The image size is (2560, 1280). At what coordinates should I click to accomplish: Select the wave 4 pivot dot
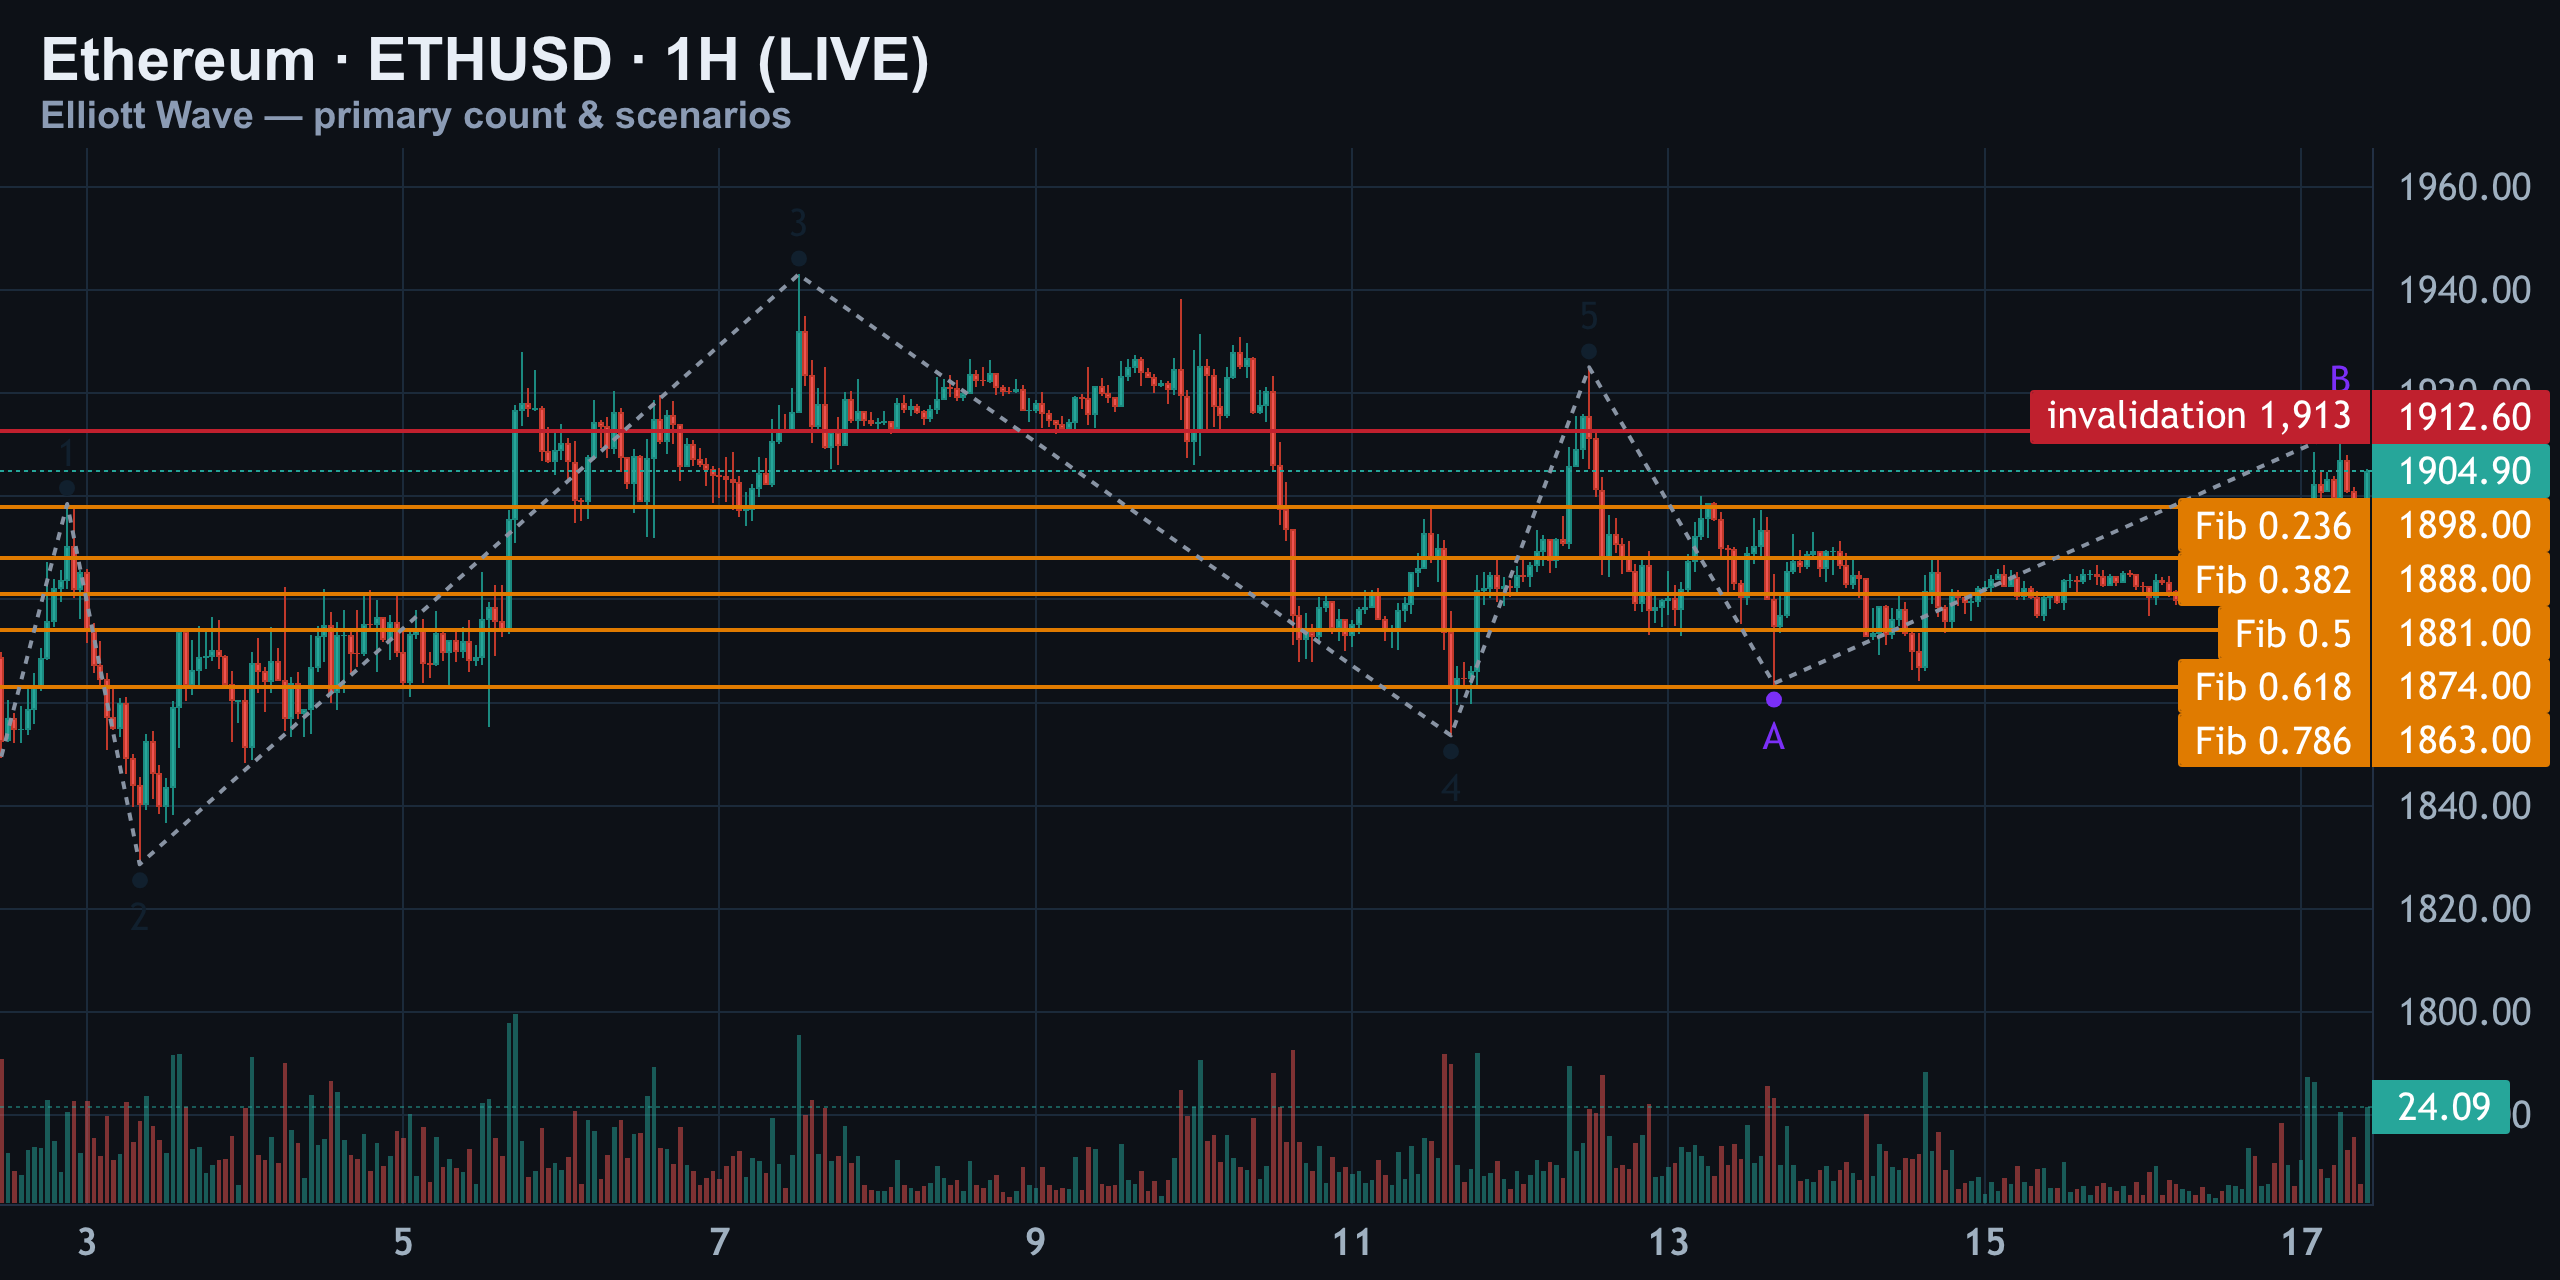pyautogui.click(x=1451, y=751)
